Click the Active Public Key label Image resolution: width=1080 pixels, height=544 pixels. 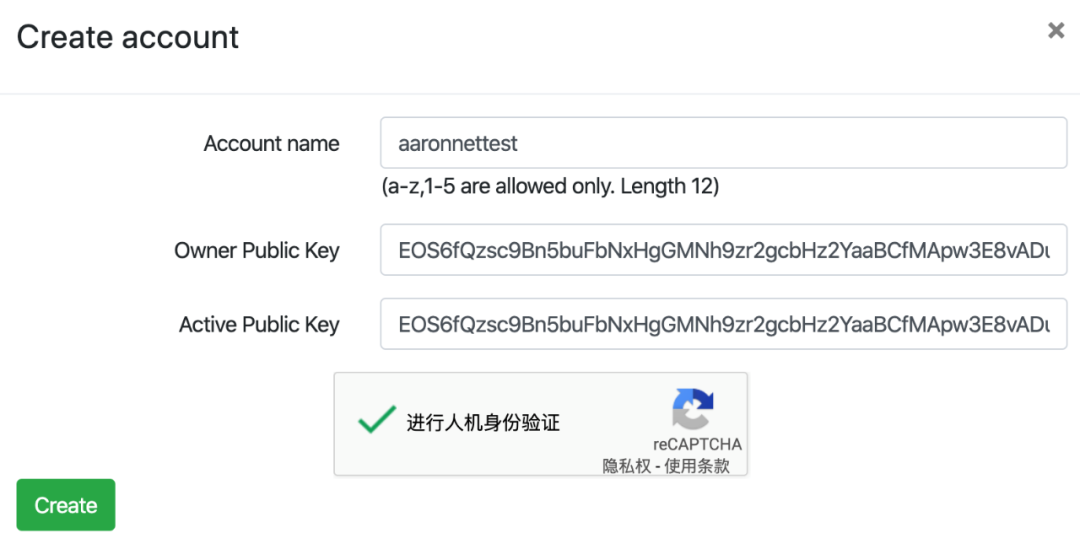click(258, 324)
